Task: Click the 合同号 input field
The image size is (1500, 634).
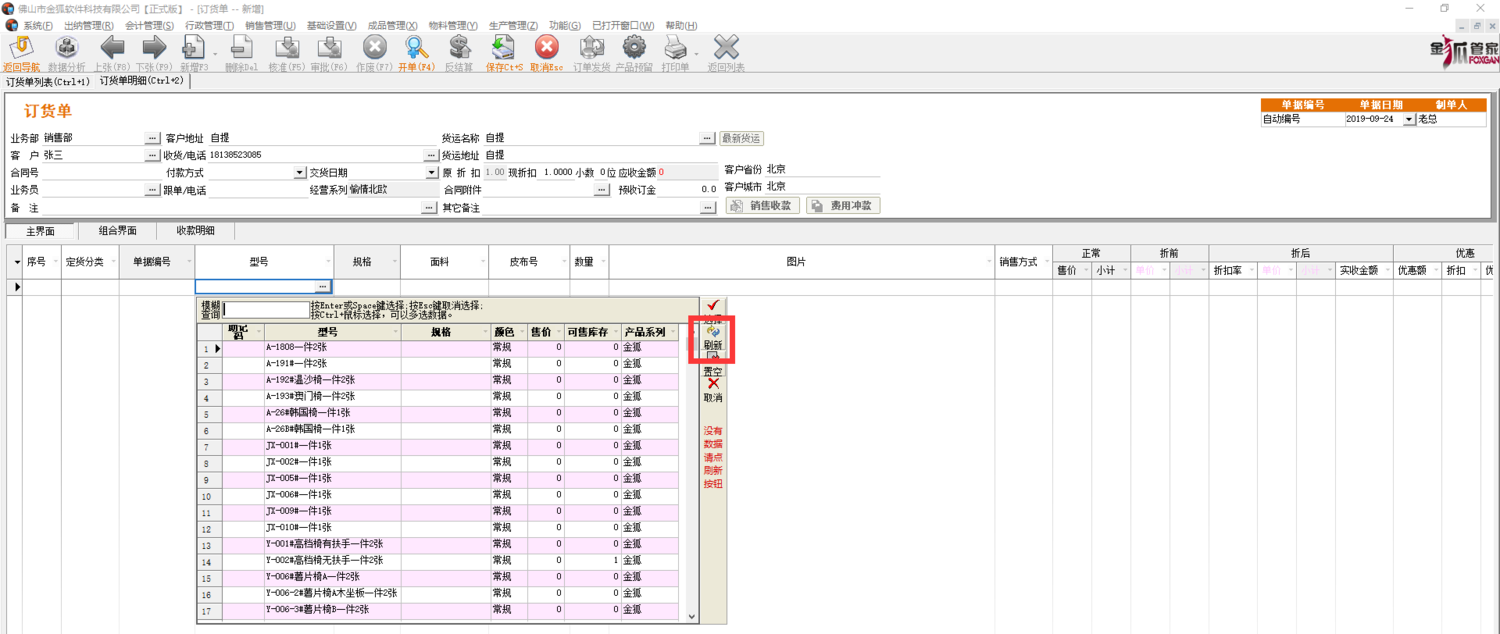Action: [103, 173]
